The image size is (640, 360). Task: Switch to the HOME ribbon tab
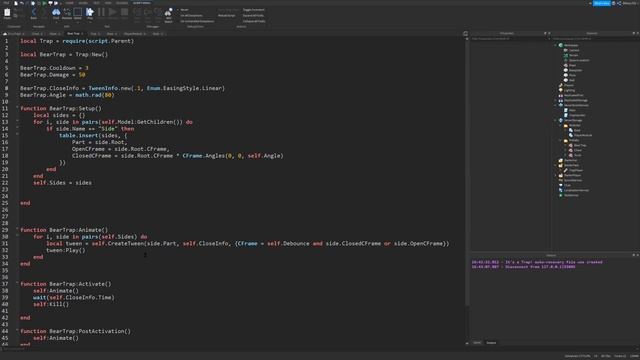(69, 3)
